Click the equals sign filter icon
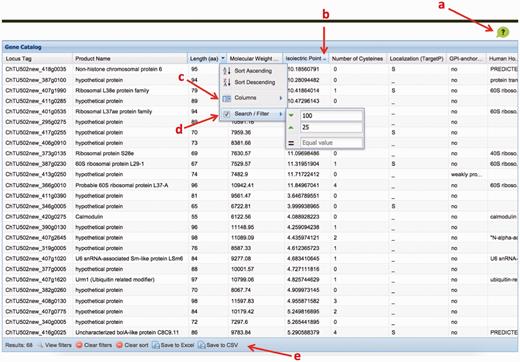 291,143
